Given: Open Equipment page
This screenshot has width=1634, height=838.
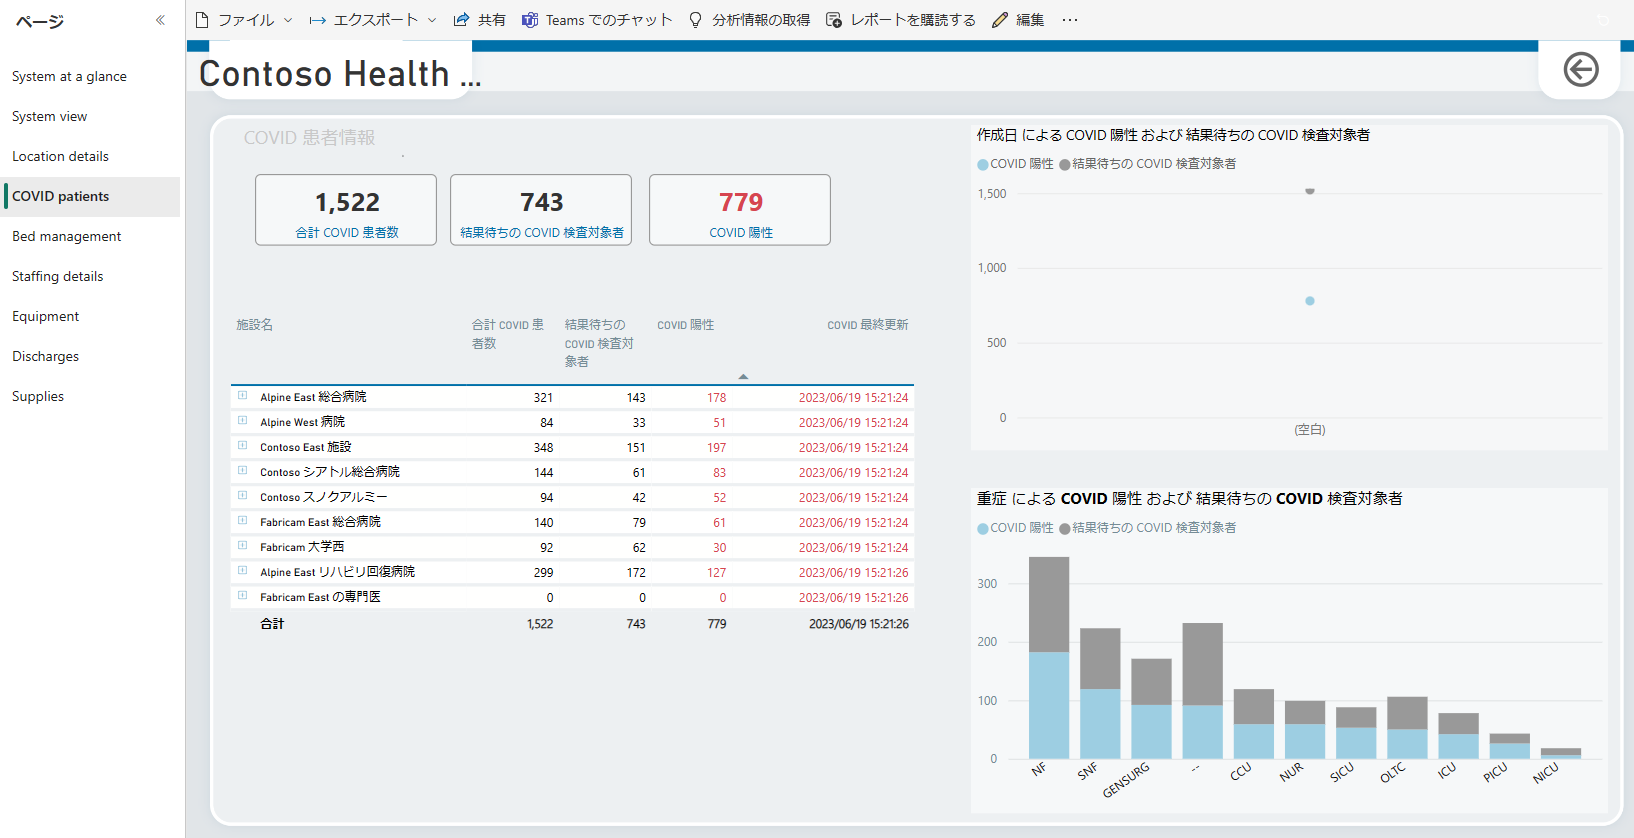Looking at the screenshot, I should click(90, 316).
